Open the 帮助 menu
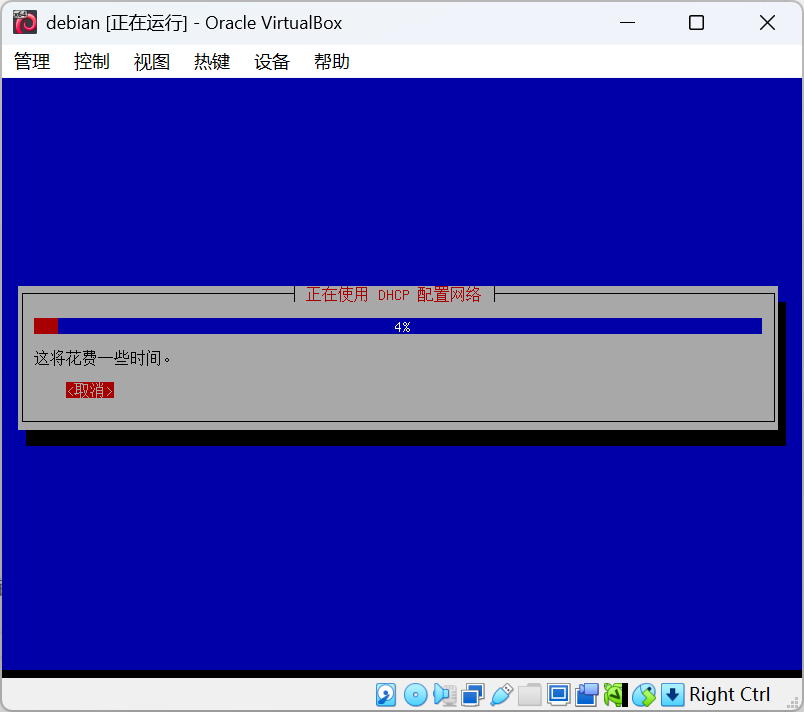The image size is (804, 712). 332,62
